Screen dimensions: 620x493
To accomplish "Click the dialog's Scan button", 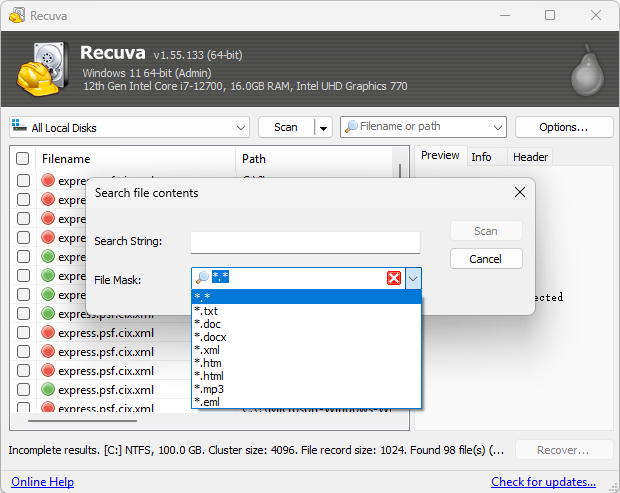I will coord(486,231).
